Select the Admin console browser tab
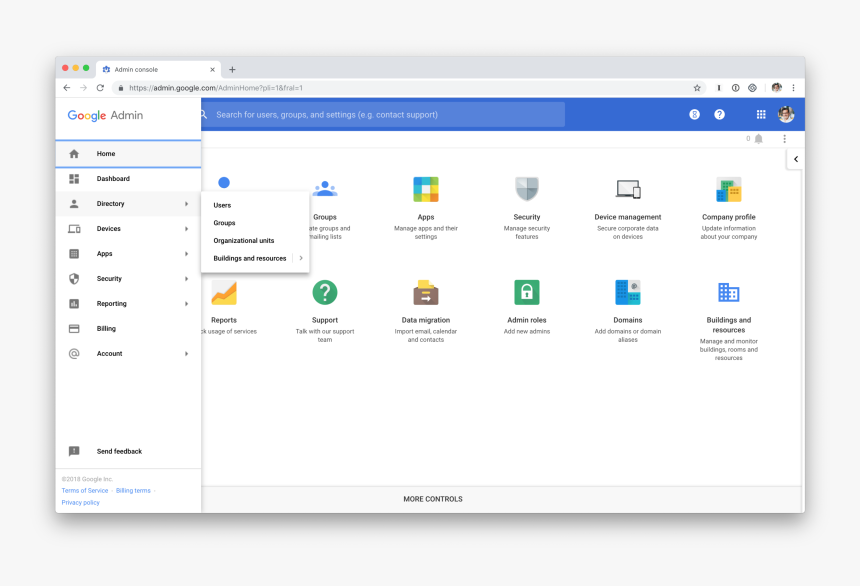Image resolution: width=860 pixels, height=586 pixels. (159, 70)
